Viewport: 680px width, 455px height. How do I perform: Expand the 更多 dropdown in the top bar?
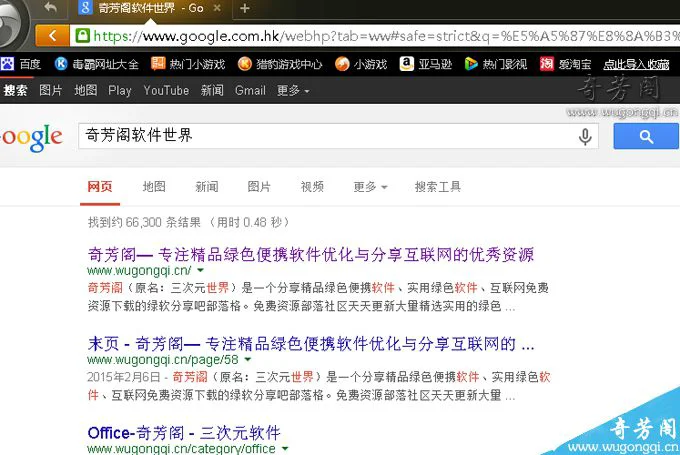293,90
